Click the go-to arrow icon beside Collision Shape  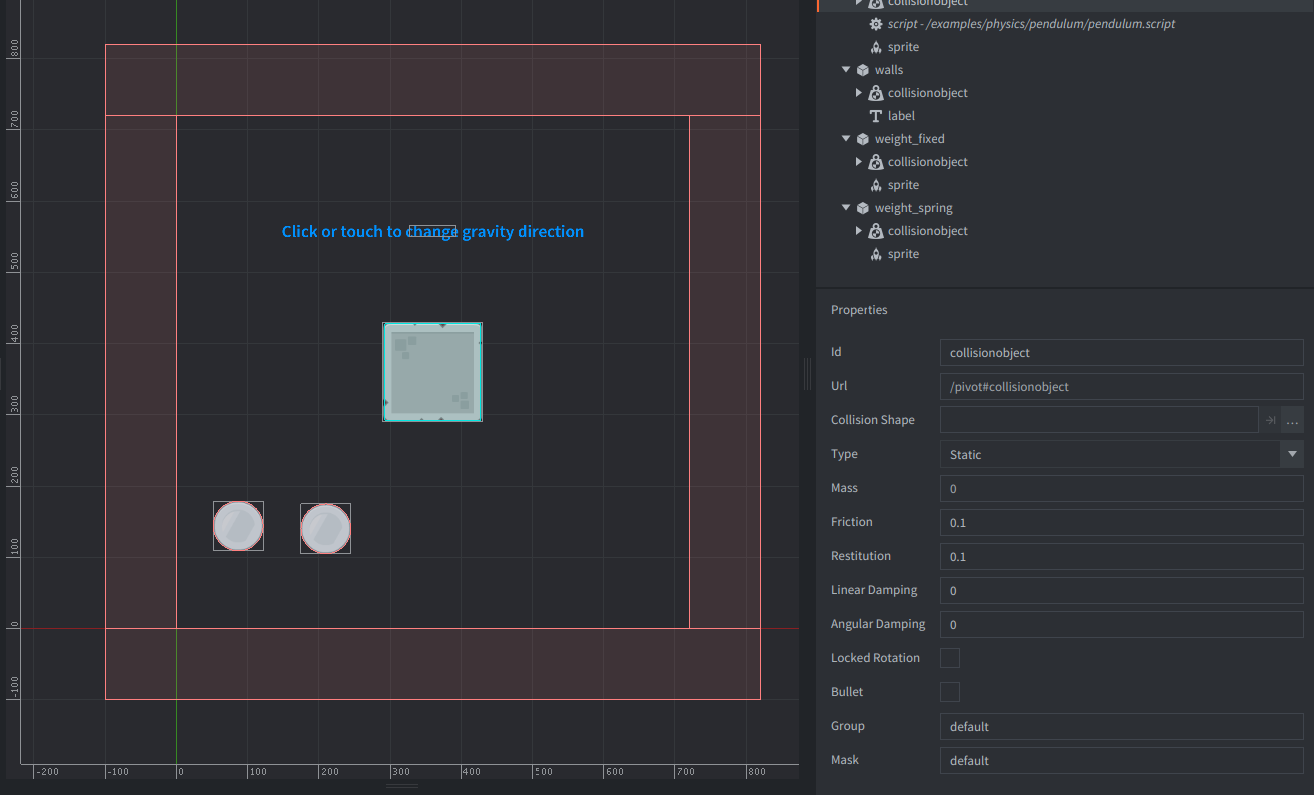pos(1270,420)
